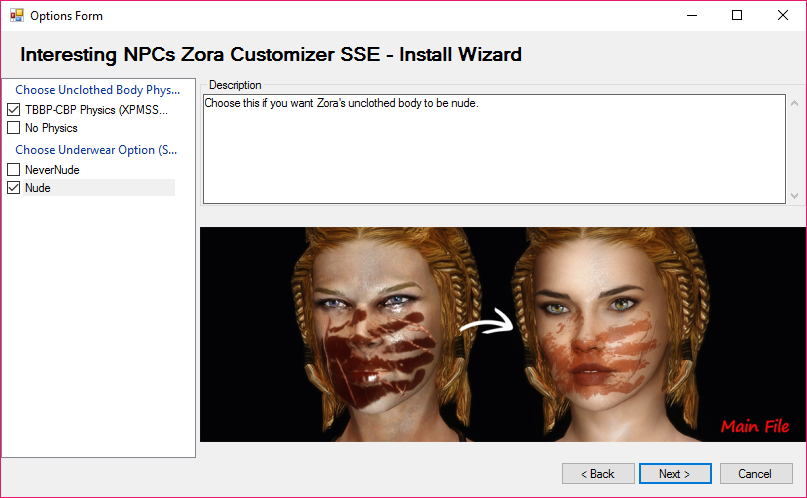Close the Options Form window
This screenshot has width=807, height=498.
(783, 15)
